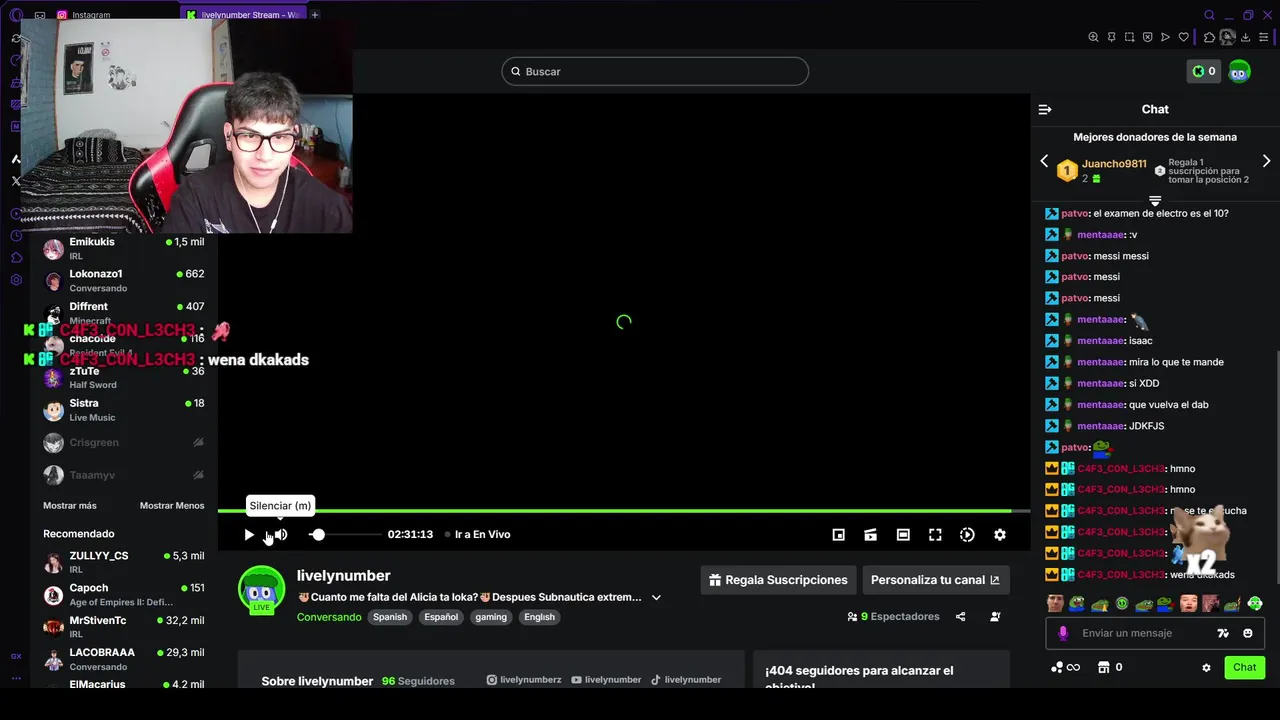Click the purple microphone icon in chat

[1063, 633]
